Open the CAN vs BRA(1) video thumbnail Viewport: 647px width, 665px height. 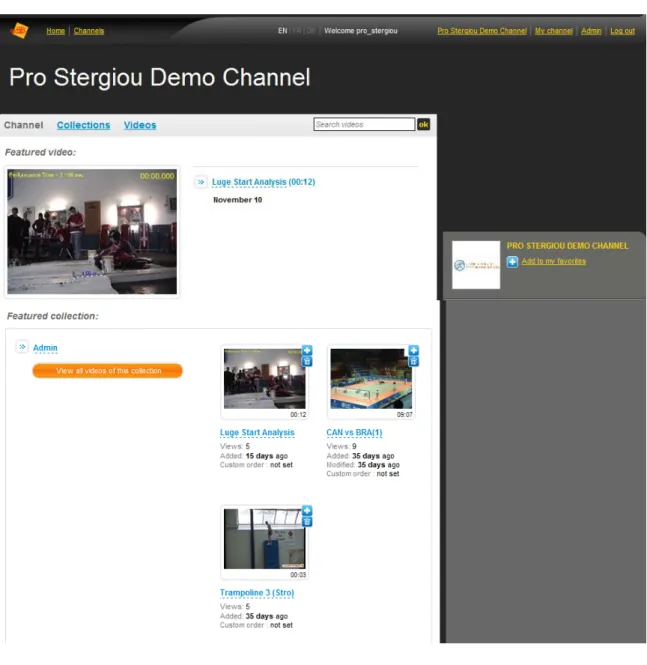tap(371, 379)
